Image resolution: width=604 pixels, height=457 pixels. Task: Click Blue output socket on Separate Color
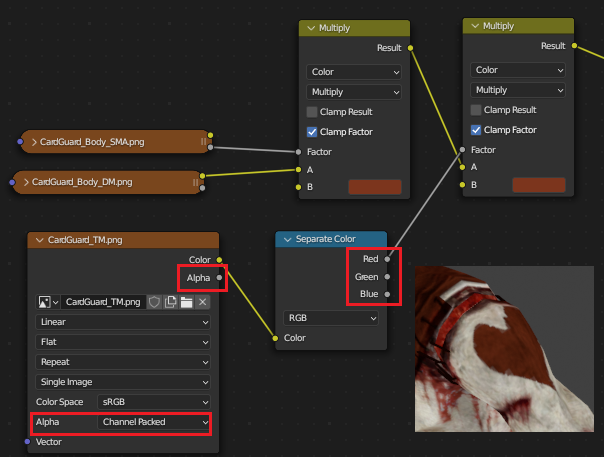coord(387,294)
